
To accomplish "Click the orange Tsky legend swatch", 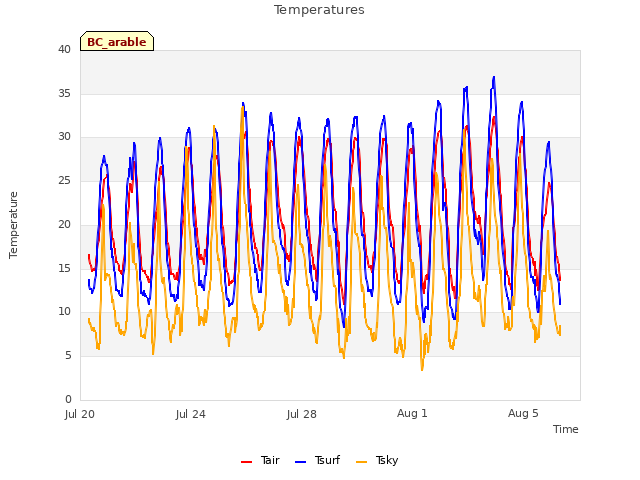I will 362,462.
